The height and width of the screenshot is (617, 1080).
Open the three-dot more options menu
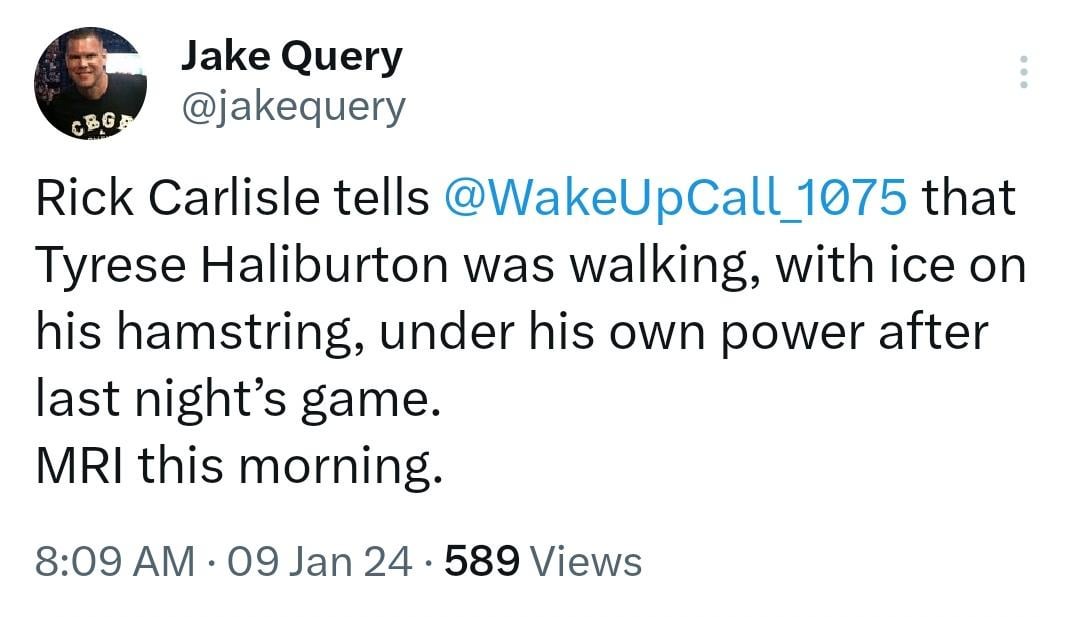1023,72
